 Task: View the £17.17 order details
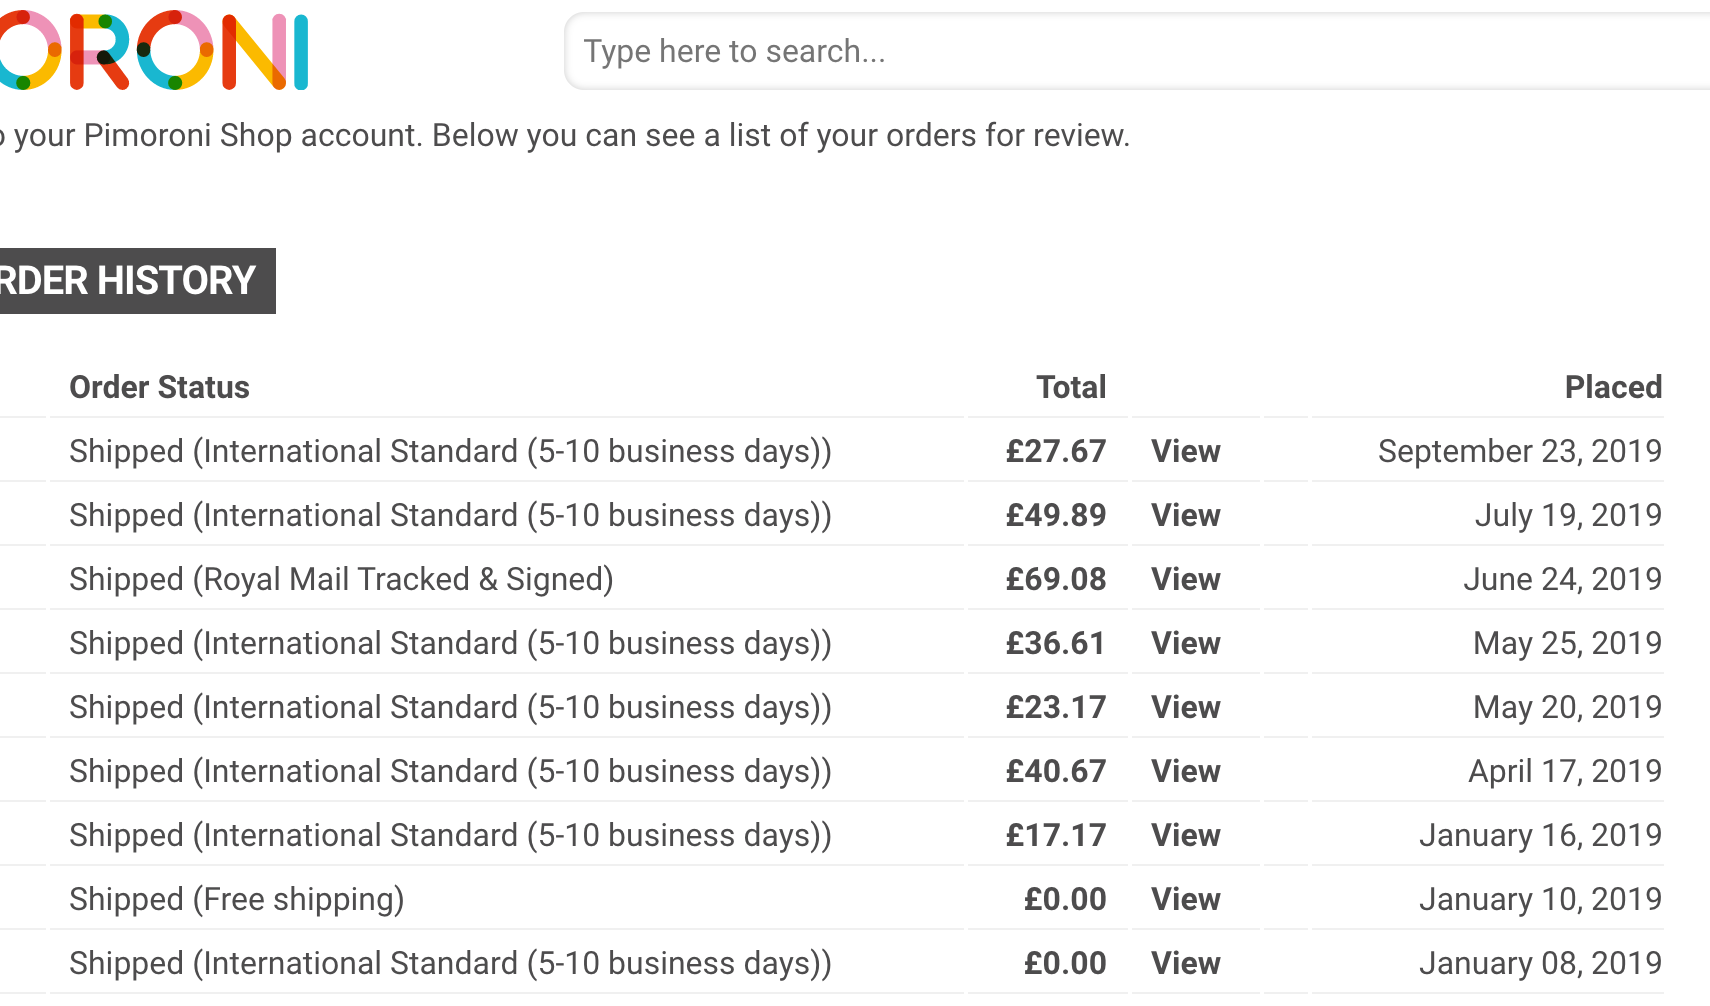1185,836
